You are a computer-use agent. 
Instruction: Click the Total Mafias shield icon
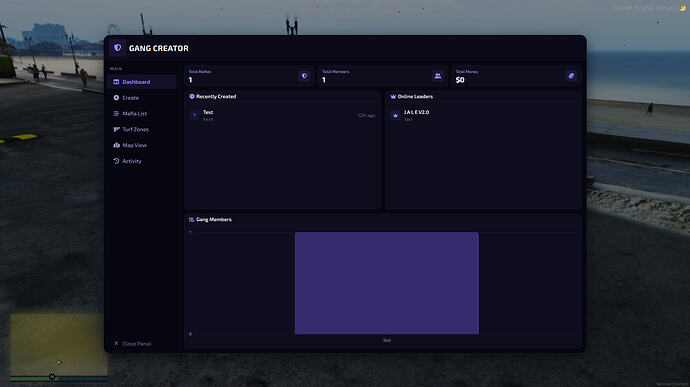(x=304, y=76)
